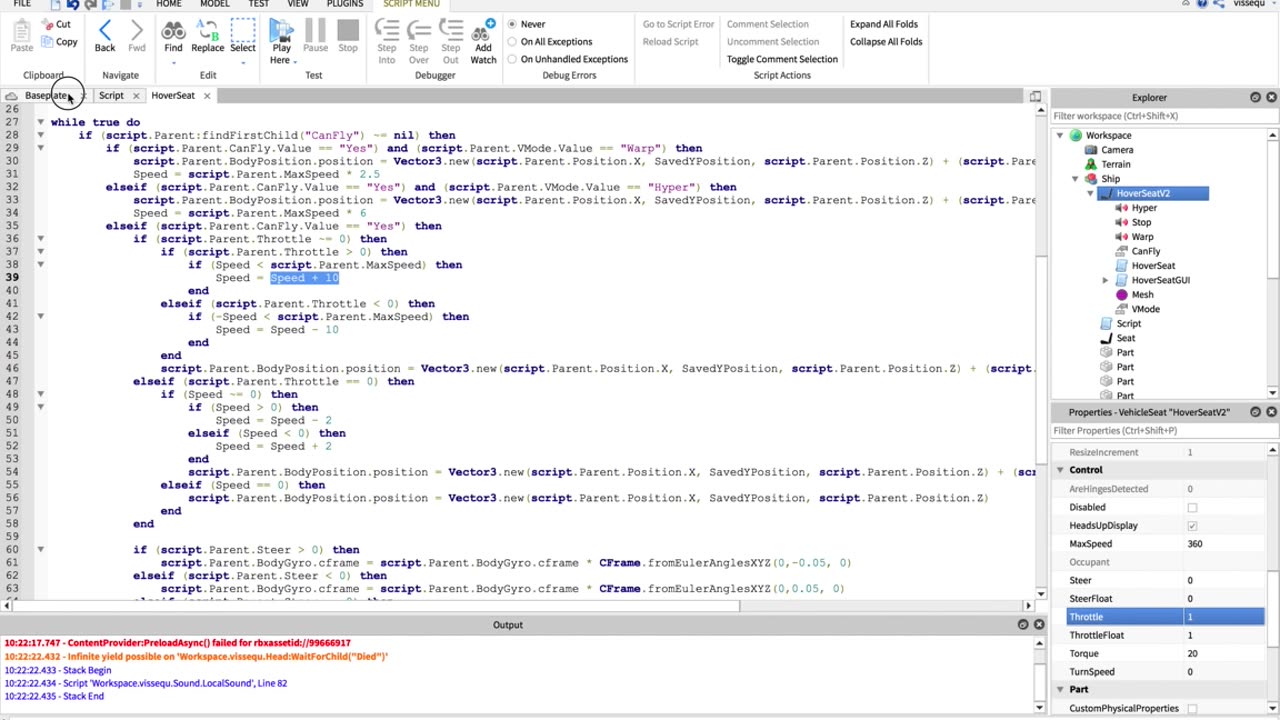Click the Undo arrow in quick access toolbar
This screenshot has height=720, width=1280.
(x=72, y=5)
